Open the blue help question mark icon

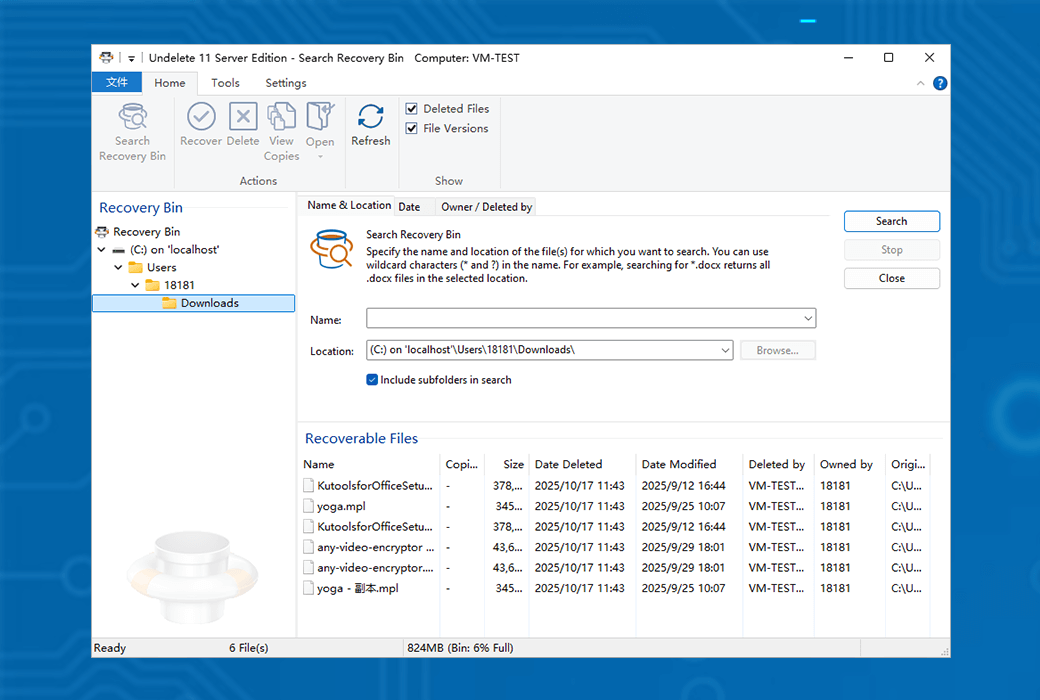pos(940,83)
